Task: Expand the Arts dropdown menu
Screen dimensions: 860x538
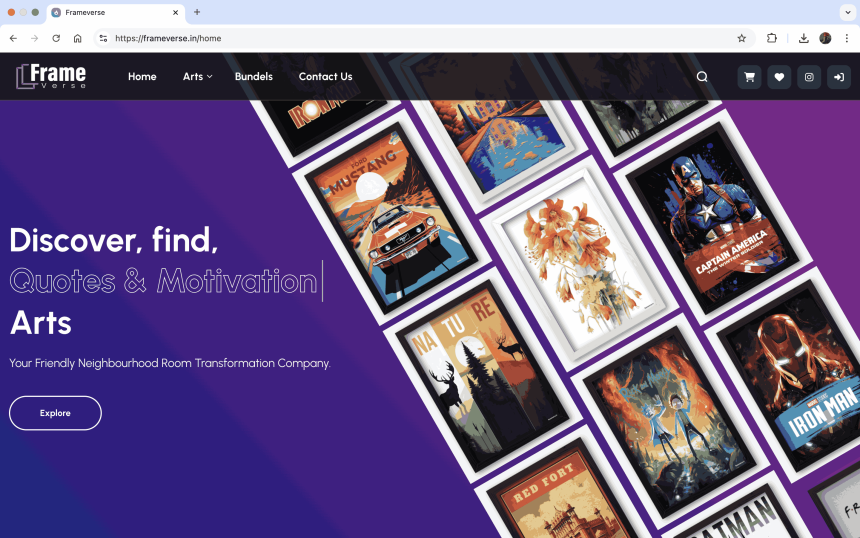Action: coord(197,77)
